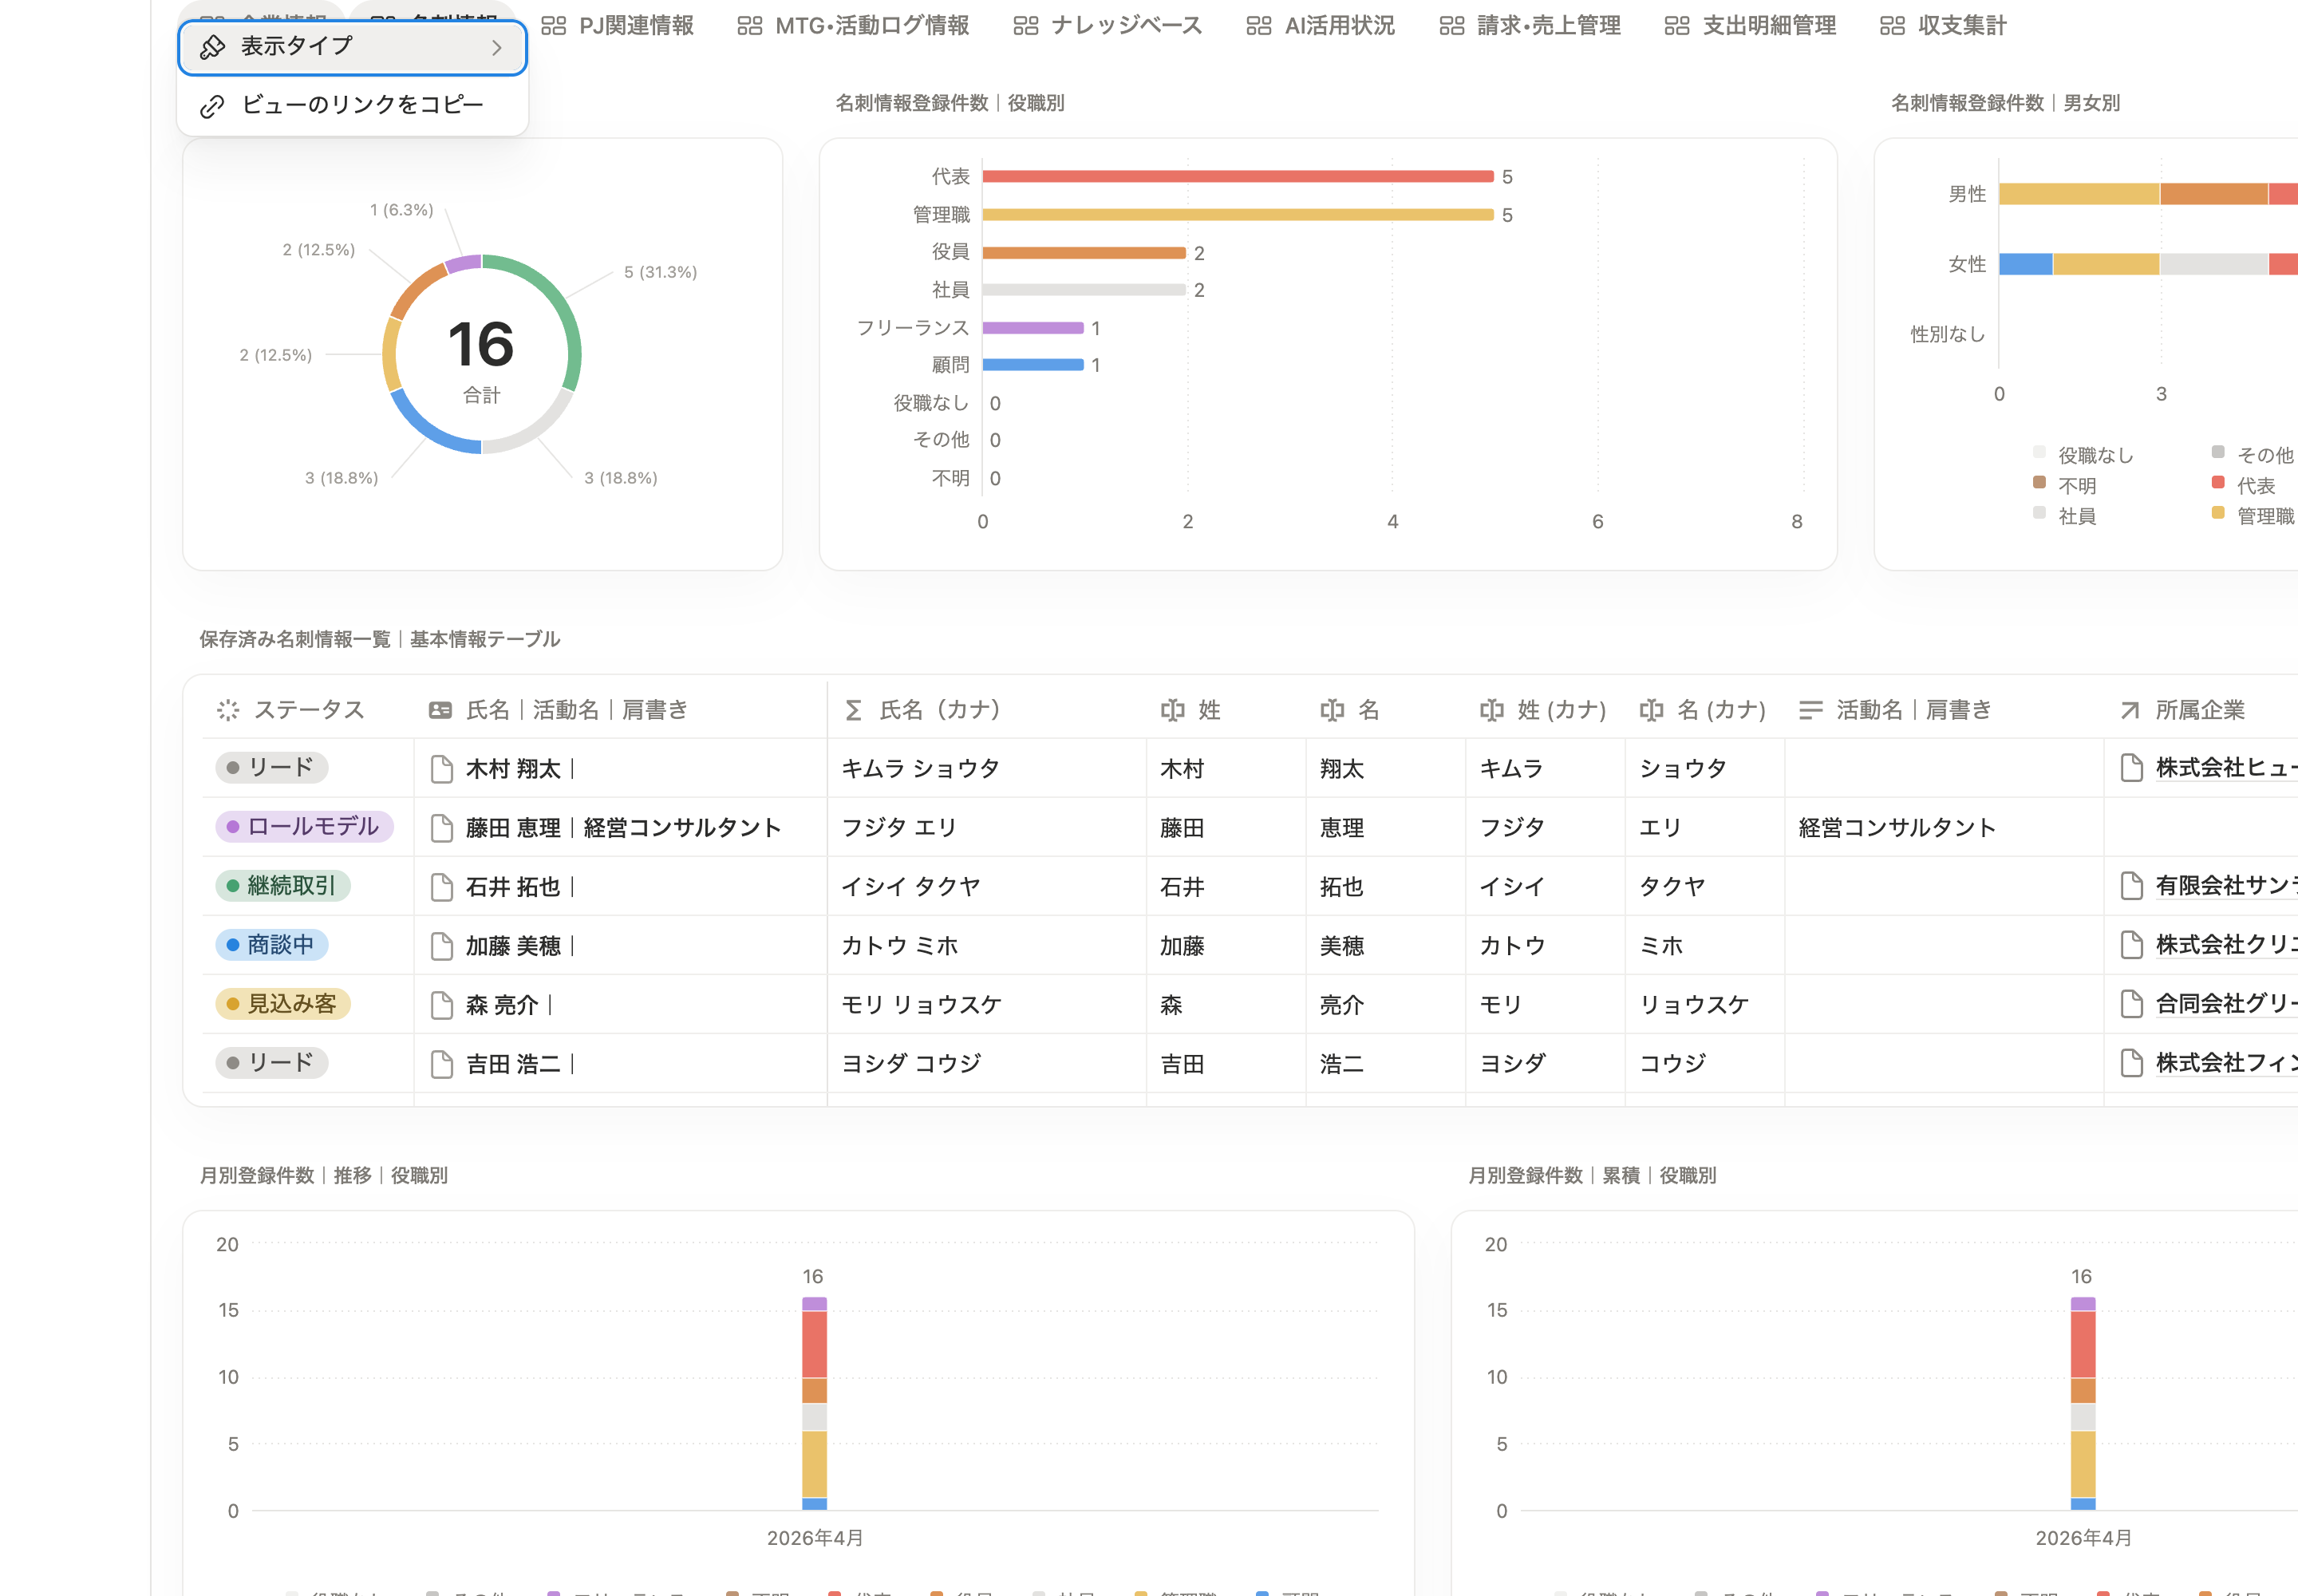This screenshot has width=2298, height=1596.
Task: Click the stacked bar in 月別登録件数｜累積 chart
Action: (x=2083, y=1403)
